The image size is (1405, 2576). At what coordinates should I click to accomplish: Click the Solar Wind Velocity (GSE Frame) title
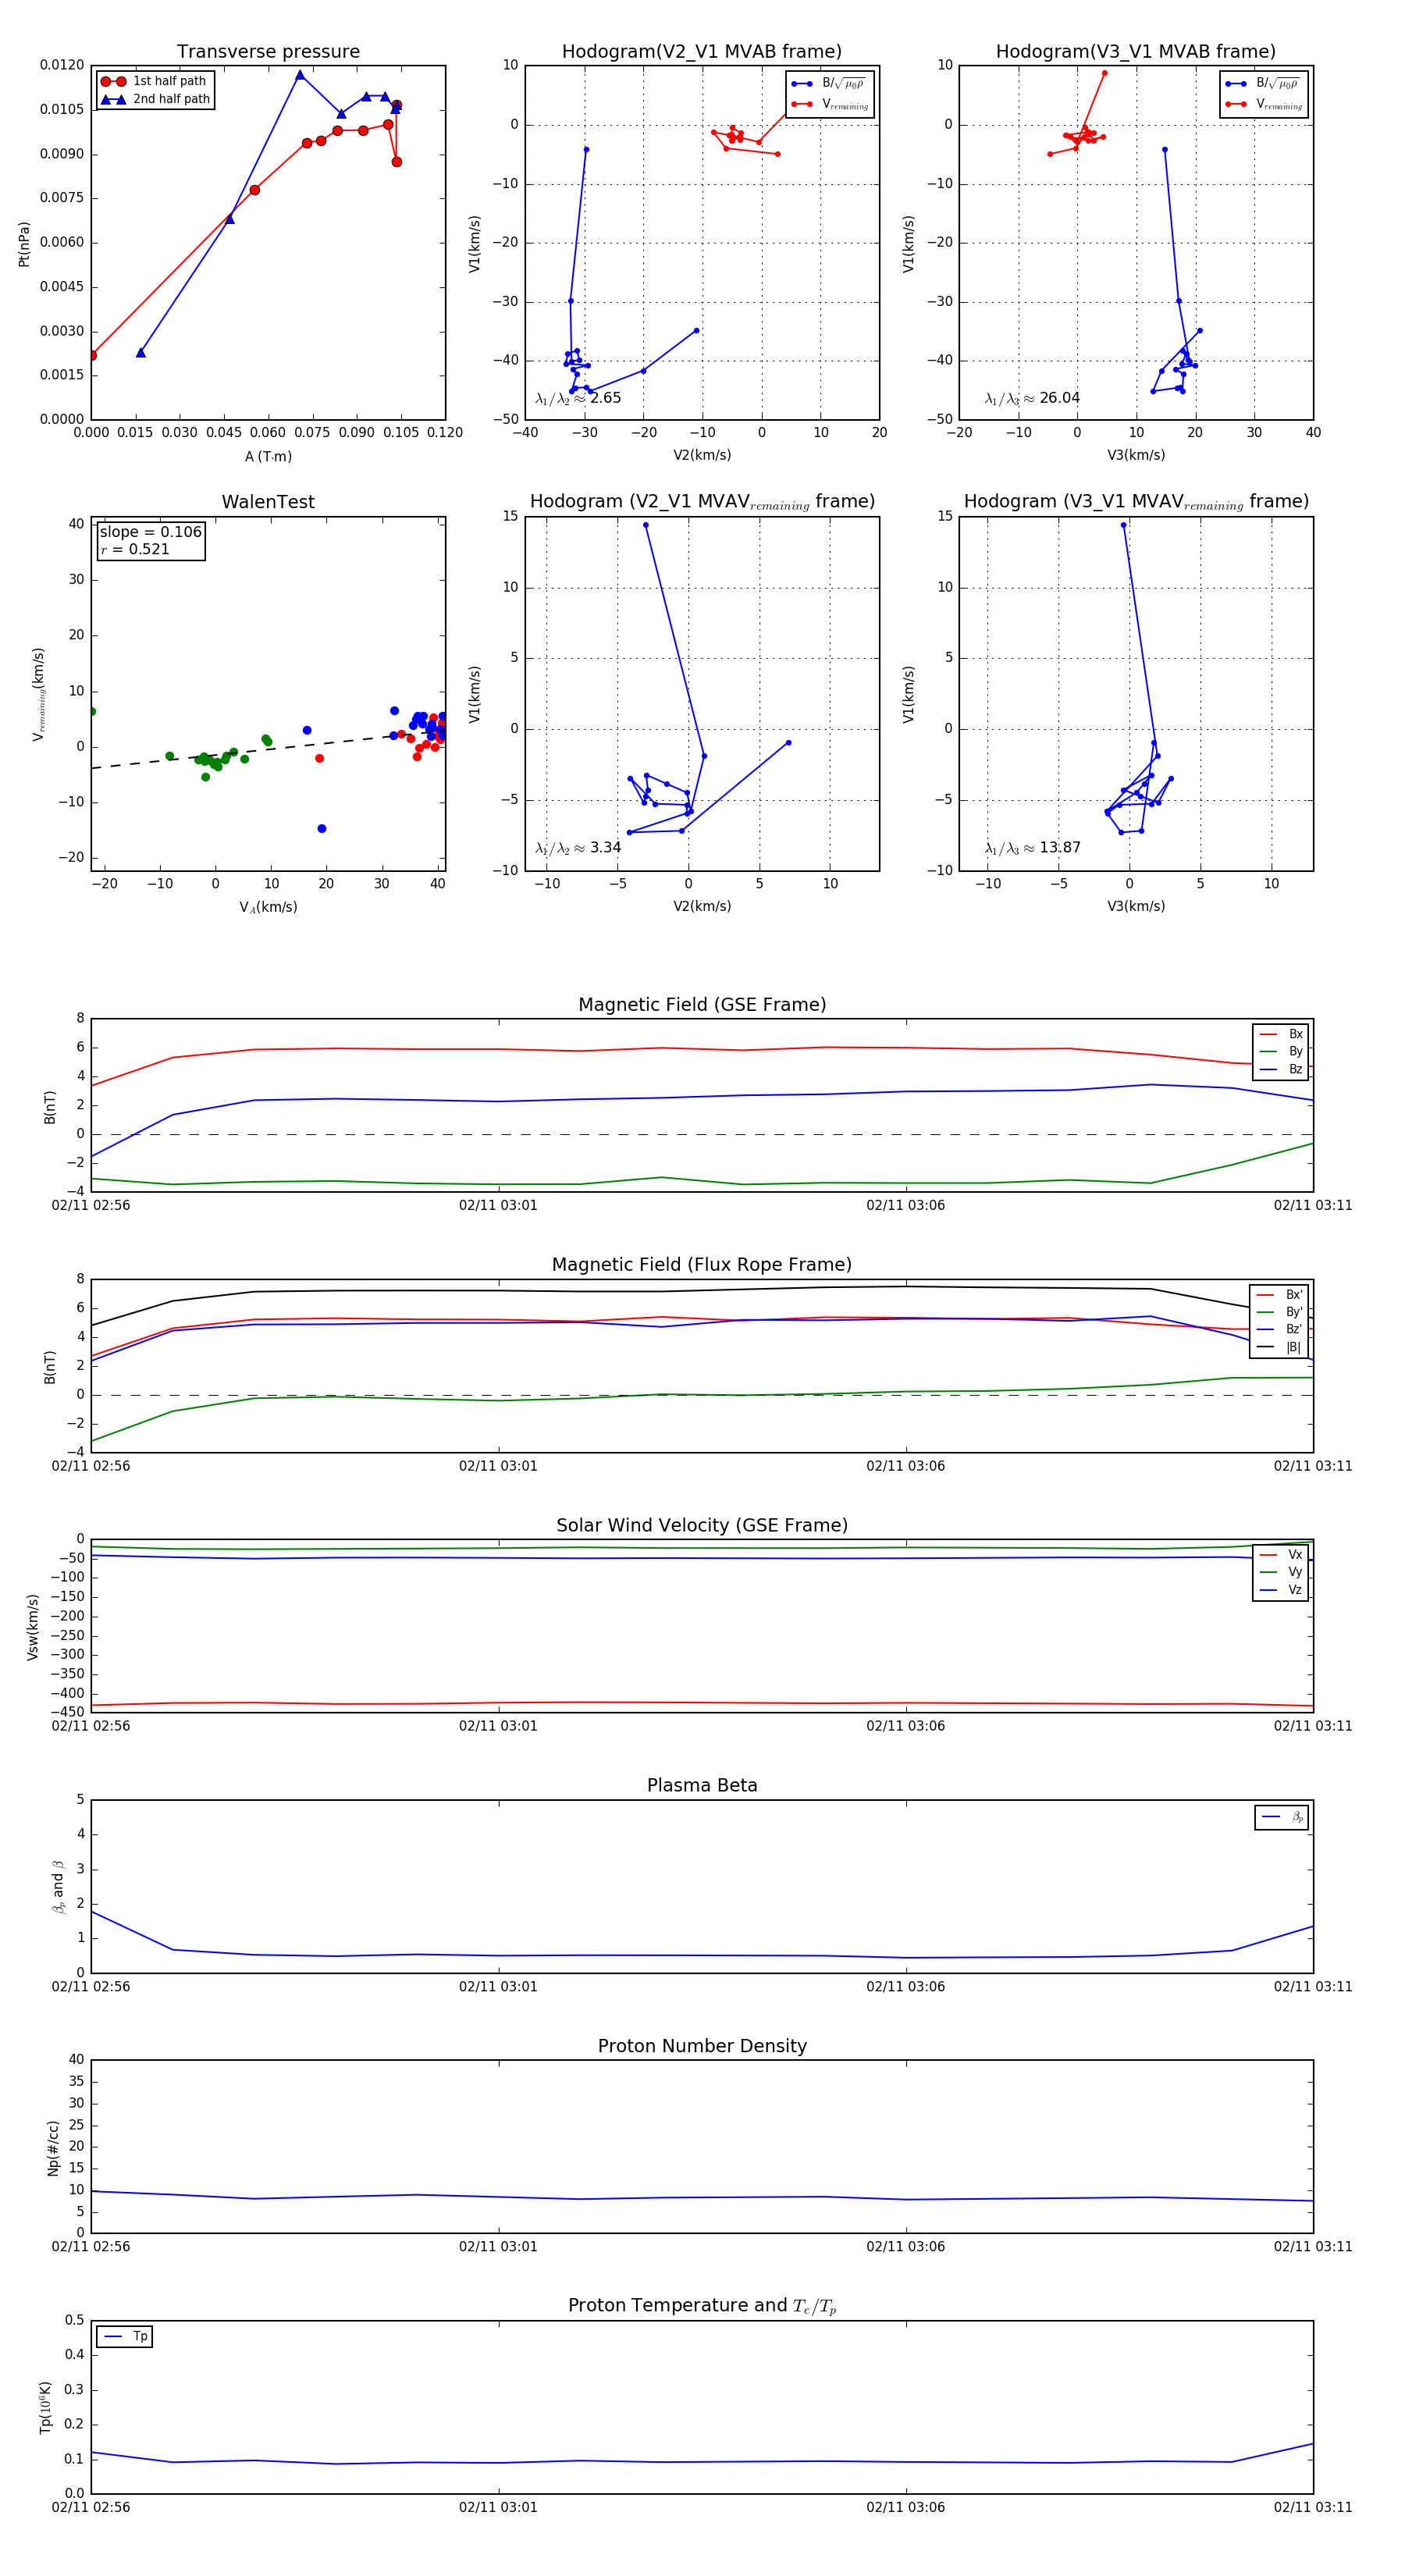click(702, 1526)
